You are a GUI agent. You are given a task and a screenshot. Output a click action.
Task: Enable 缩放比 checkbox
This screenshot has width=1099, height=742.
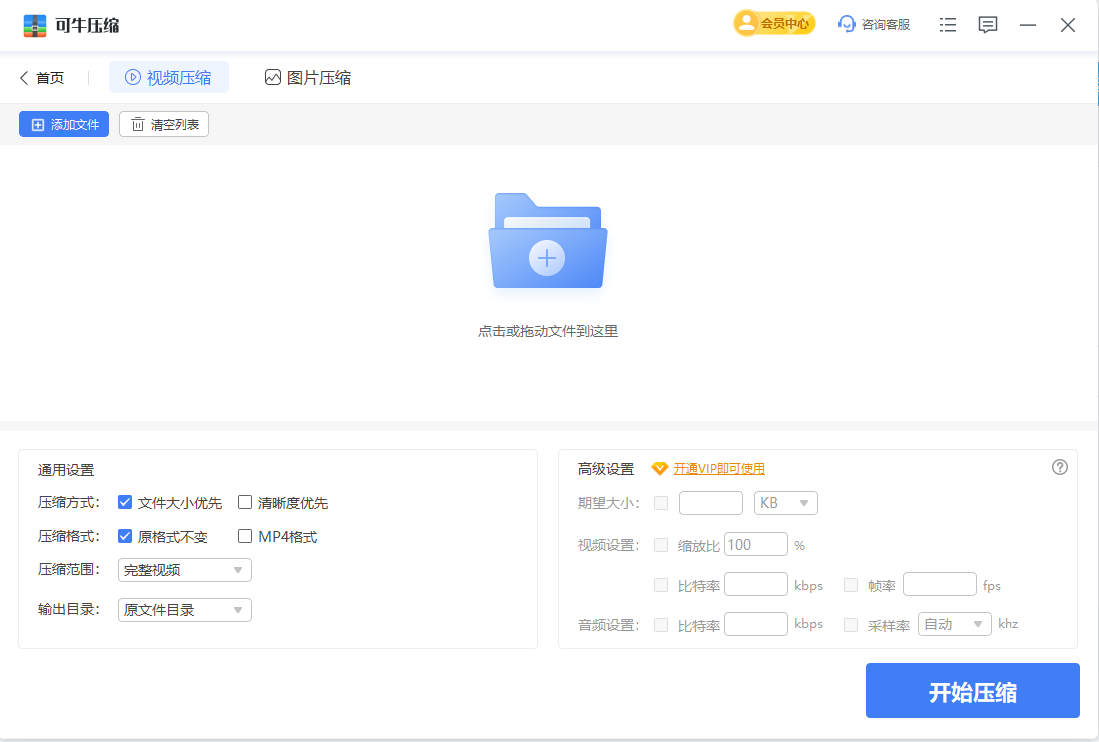click(661, 545)
